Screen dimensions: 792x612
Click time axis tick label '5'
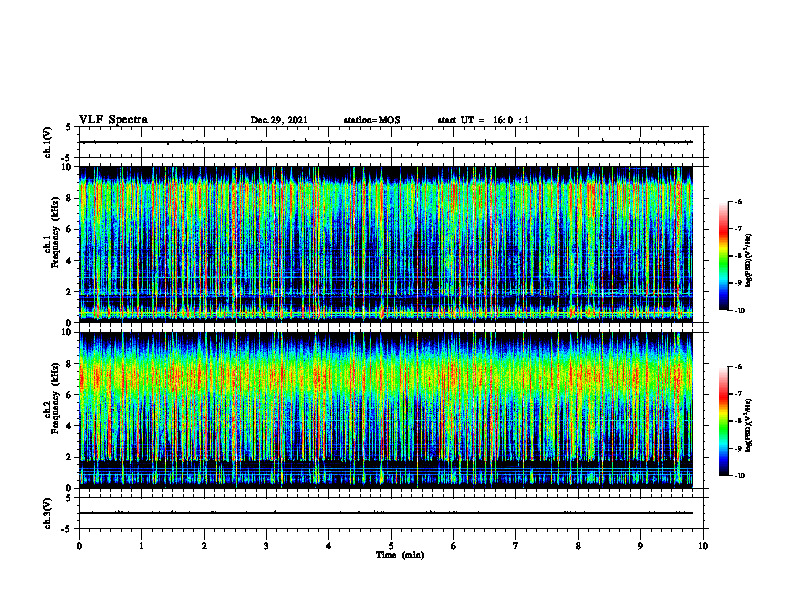click(x=391, y=546)
